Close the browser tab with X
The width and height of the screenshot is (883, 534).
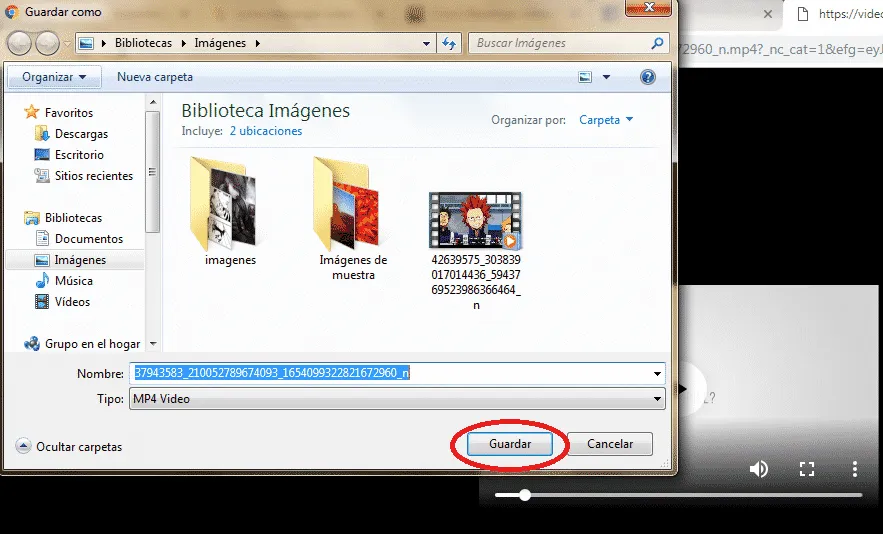768,14
